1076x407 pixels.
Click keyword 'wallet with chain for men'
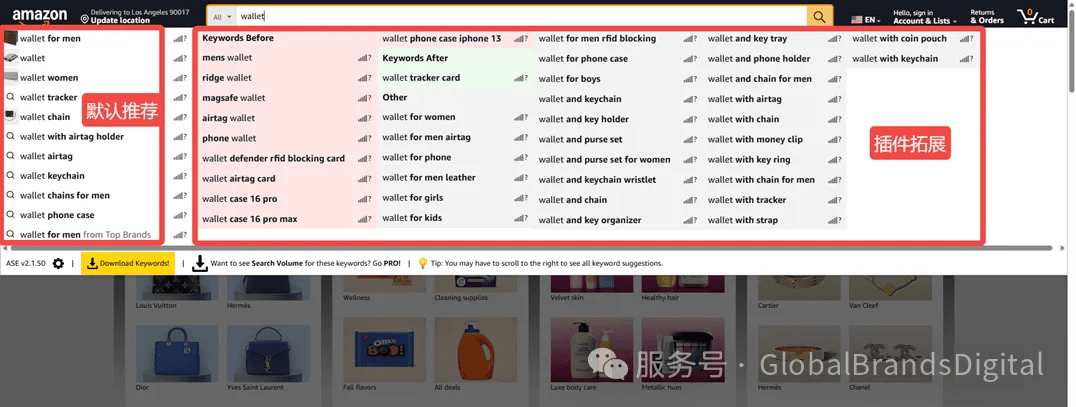(x=761, y=180)
